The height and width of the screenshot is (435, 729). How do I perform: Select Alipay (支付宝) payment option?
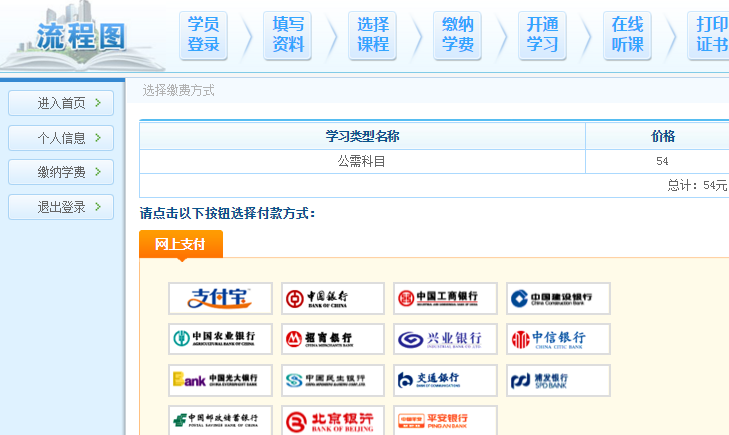(x=220, y=298)
